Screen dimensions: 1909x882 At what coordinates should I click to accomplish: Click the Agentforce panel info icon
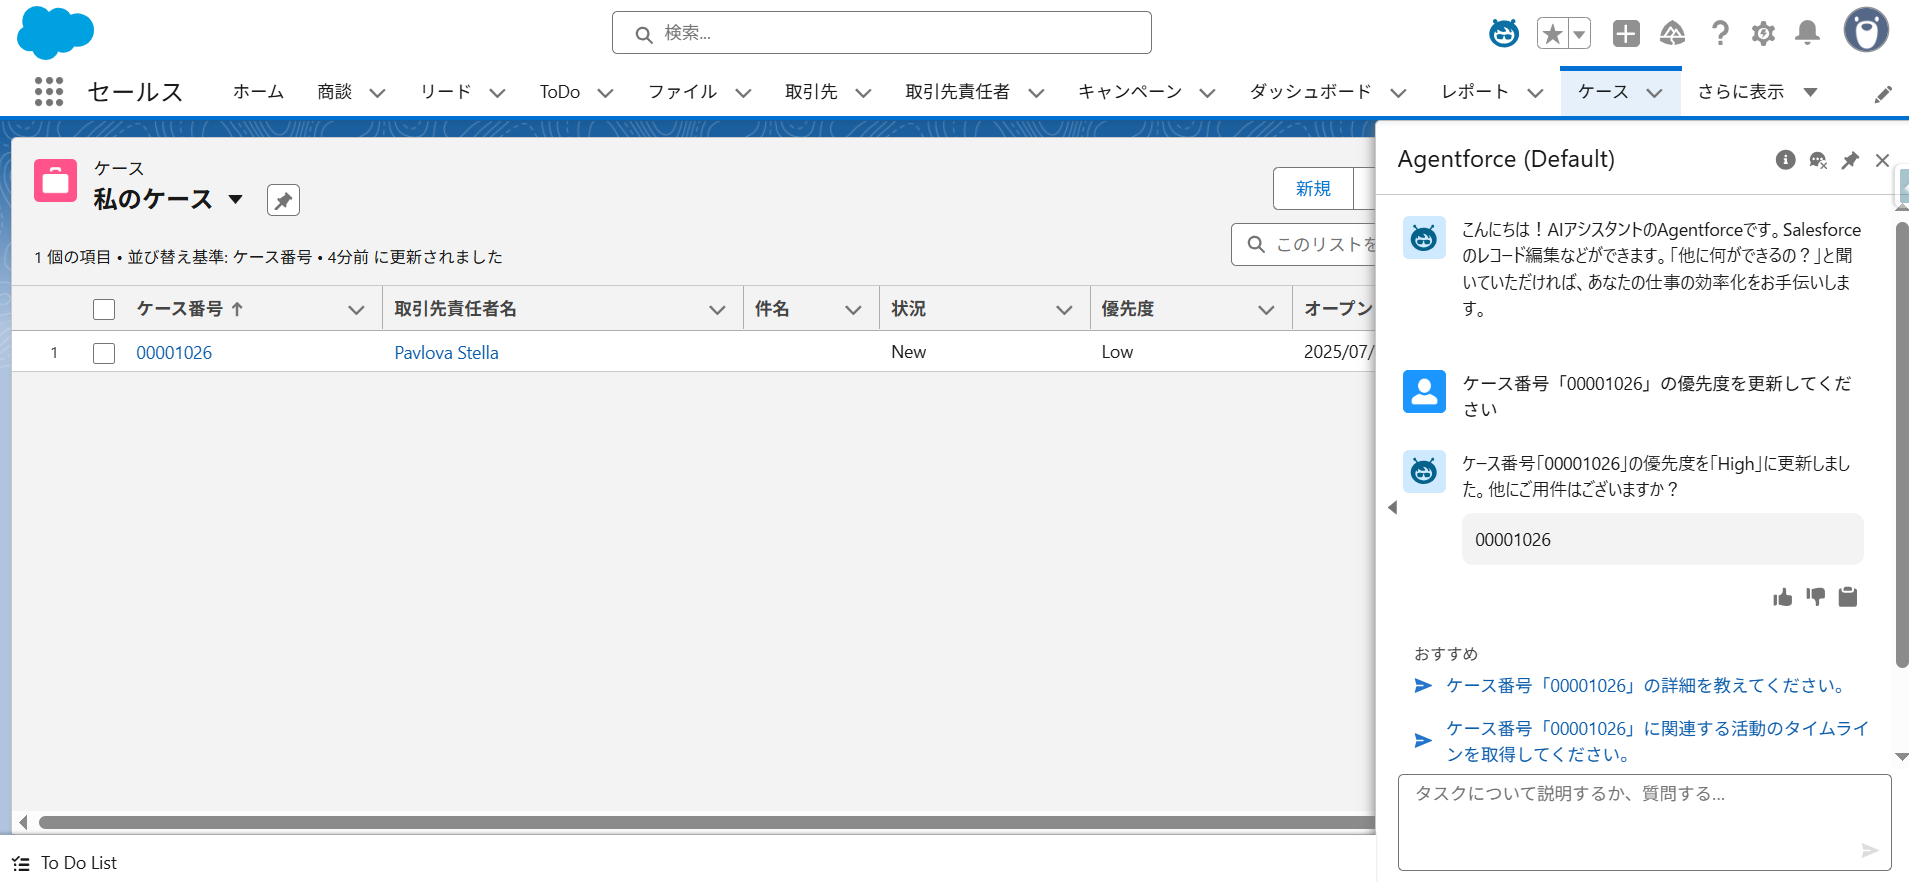1785,160
